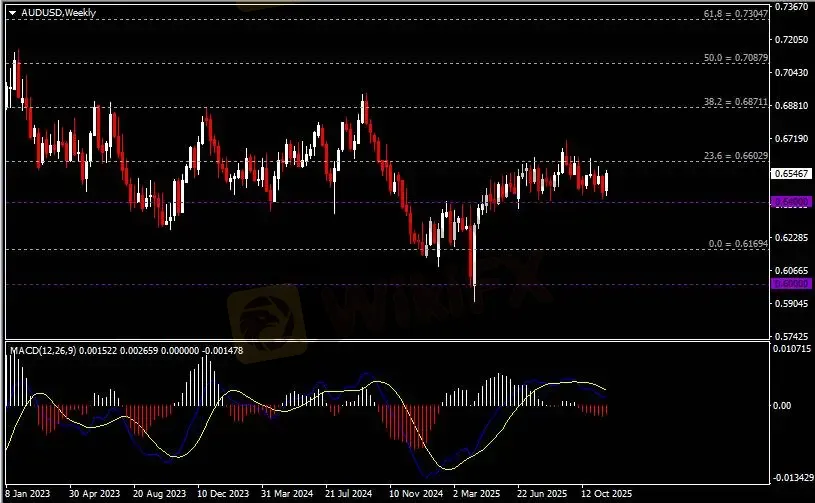
Task: Click the 0.57425 price axis label
Action: 791,337
